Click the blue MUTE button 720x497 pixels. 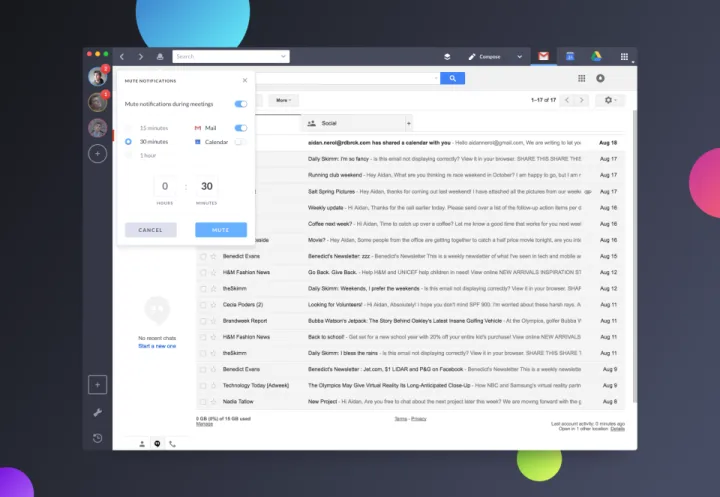coord(221,230)
